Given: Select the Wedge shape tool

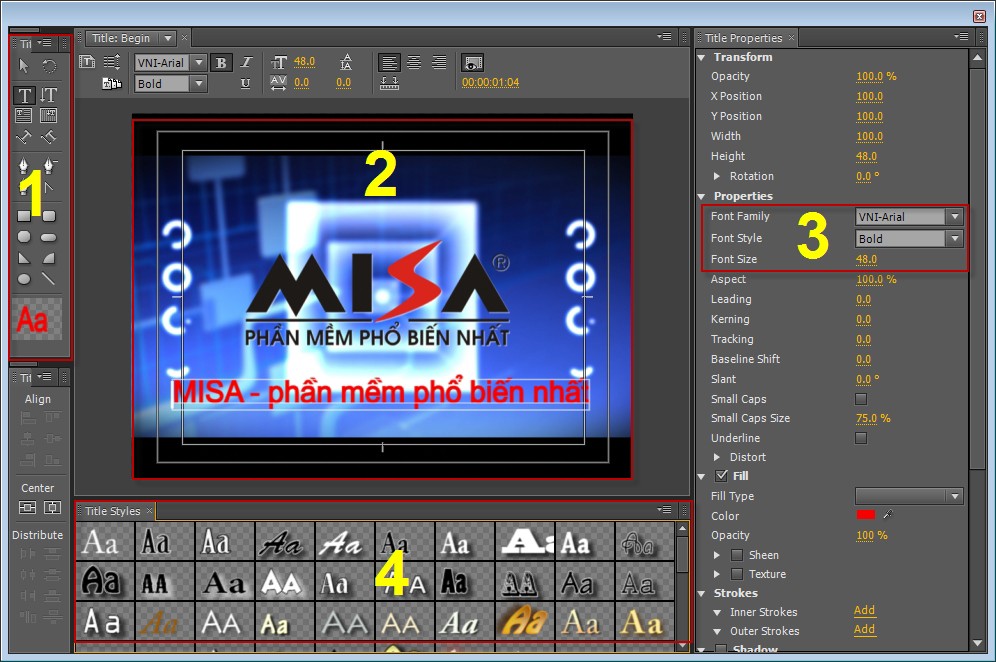Looking at the screenshot, I should pos(24,258).
